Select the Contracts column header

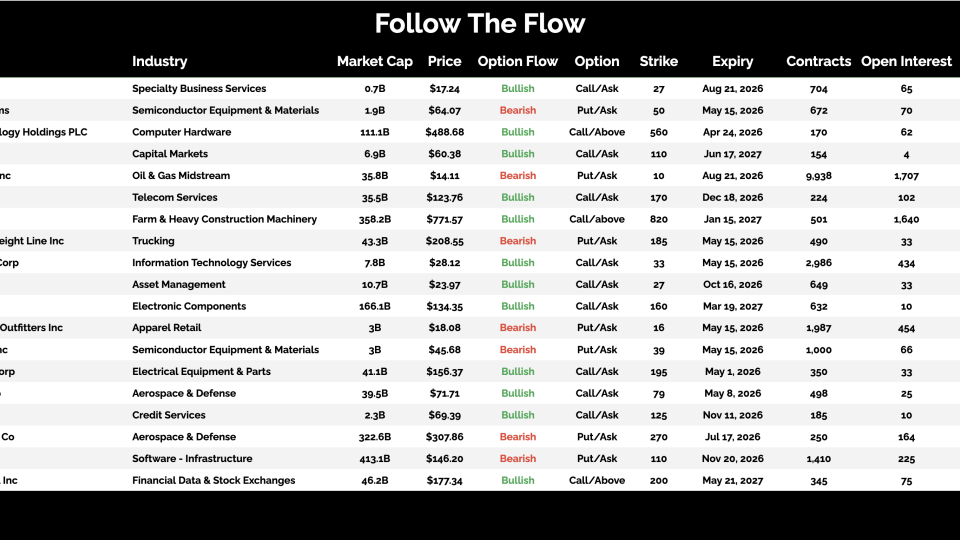[x=819, y=61]
